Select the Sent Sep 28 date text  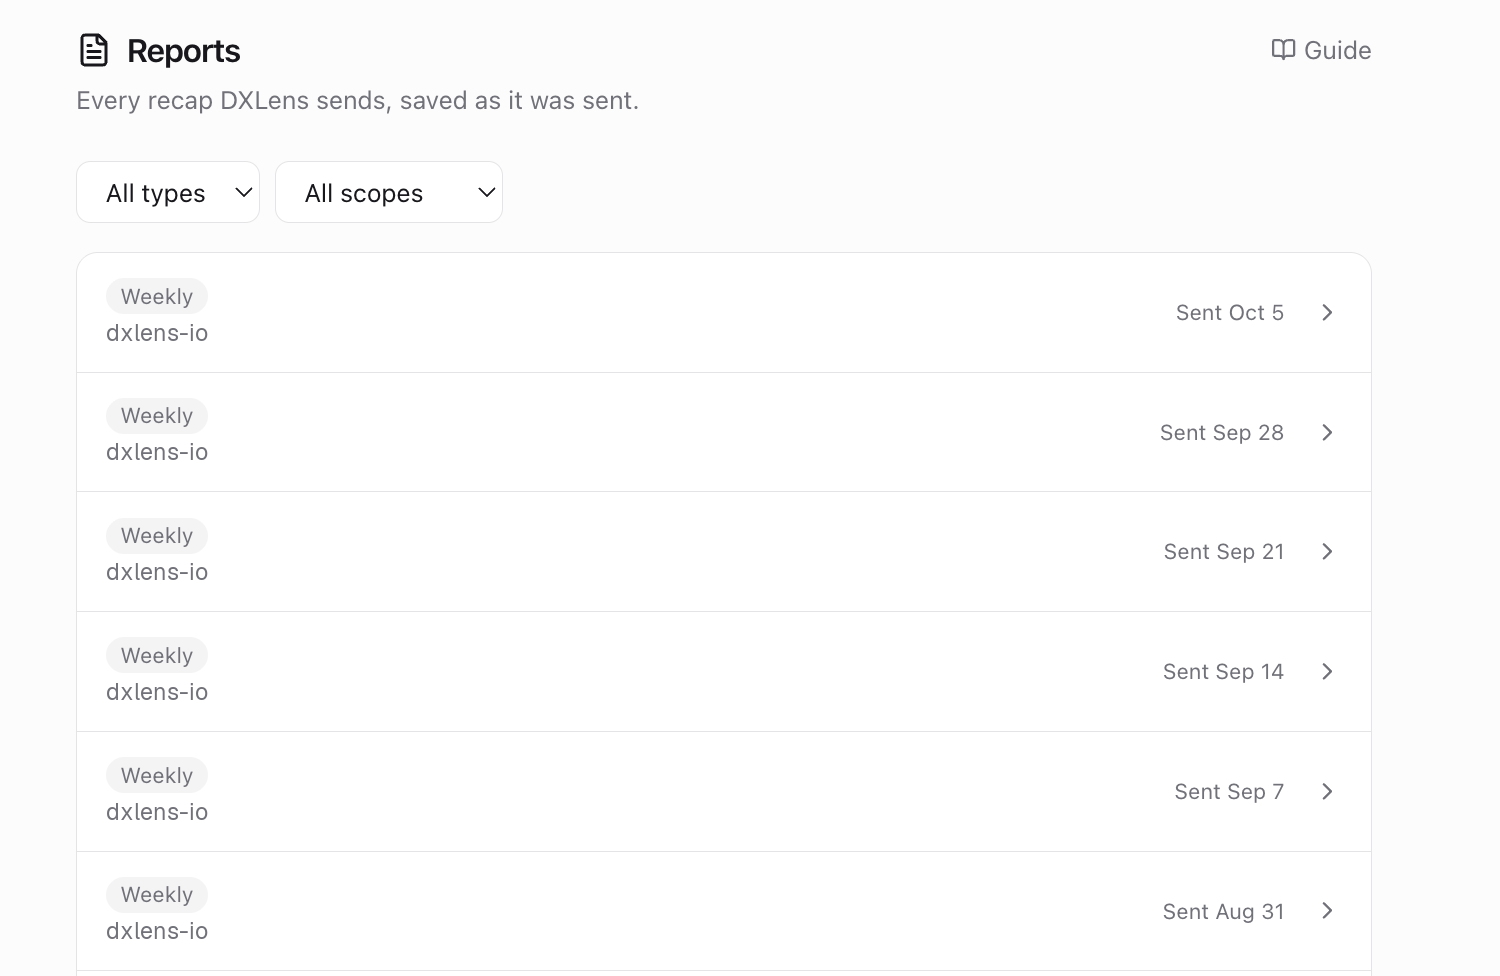point(1222,432)
